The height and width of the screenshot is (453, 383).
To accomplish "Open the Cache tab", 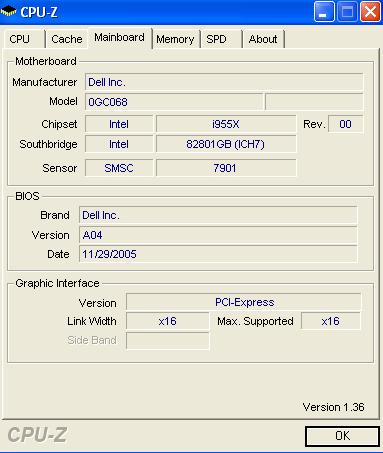I will pyautogui.click(x=67, y=39).
